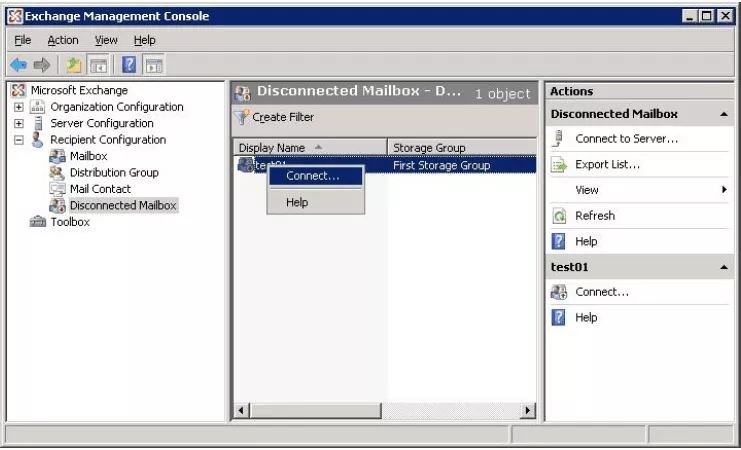Click the horizontal scrollbar thumb
This screenshot has width=741, height=450.
[315, 410]
